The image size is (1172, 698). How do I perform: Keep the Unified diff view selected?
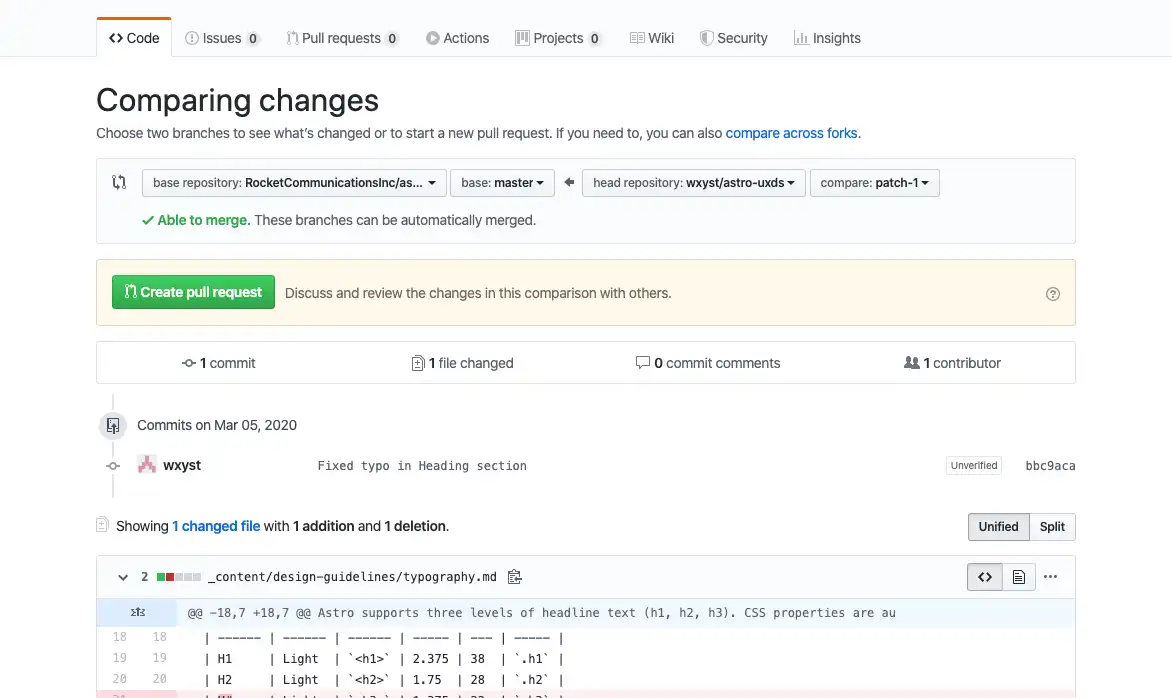pos(998,527)
